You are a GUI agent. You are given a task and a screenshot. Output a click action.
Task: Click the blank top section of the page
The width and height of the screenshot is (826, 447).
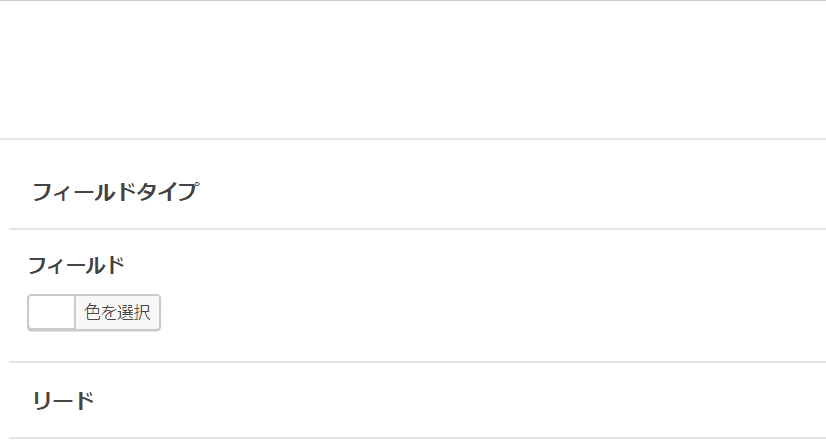(413, 70)
